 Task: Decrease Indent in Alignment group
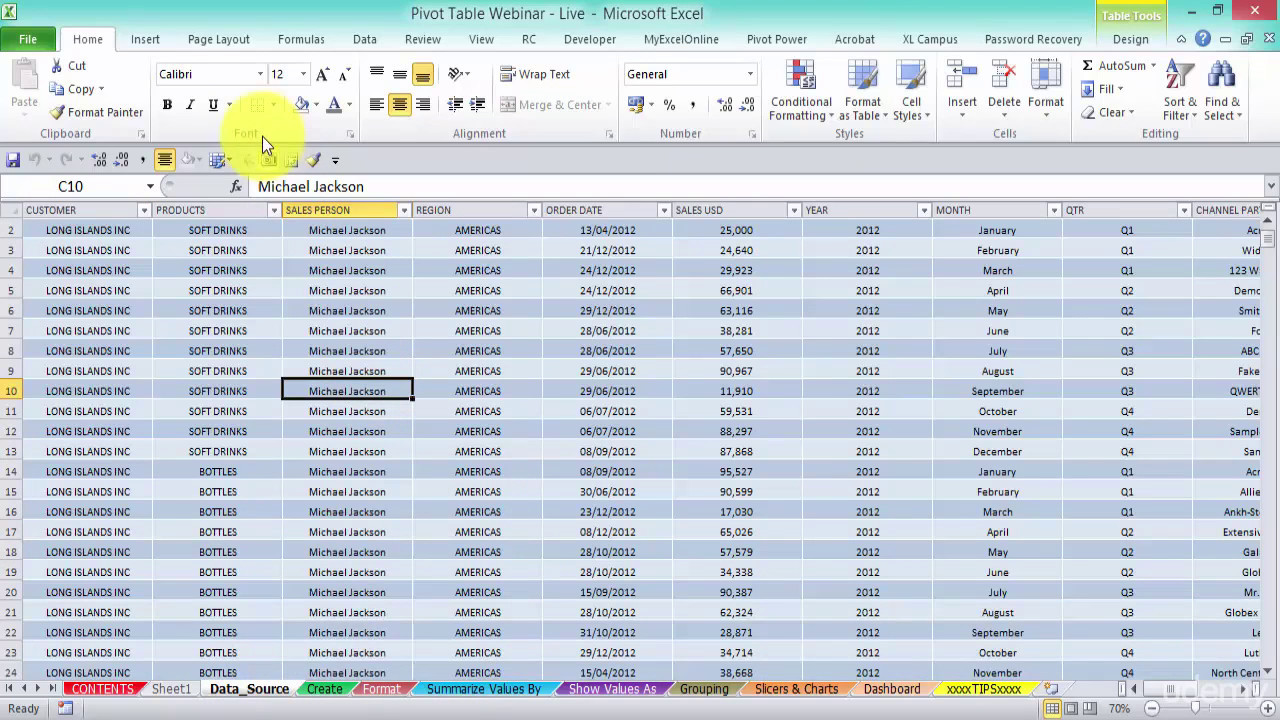tap(455, 104)
